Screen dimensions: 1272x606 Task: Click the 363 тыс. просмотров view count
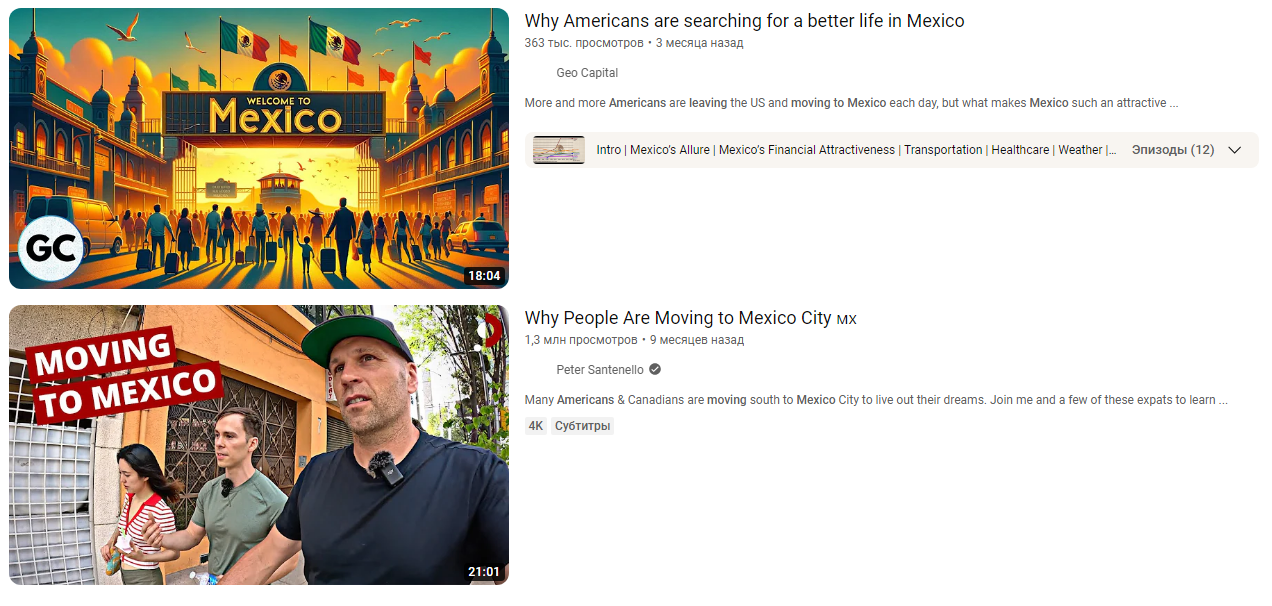[x=584, y=43]
